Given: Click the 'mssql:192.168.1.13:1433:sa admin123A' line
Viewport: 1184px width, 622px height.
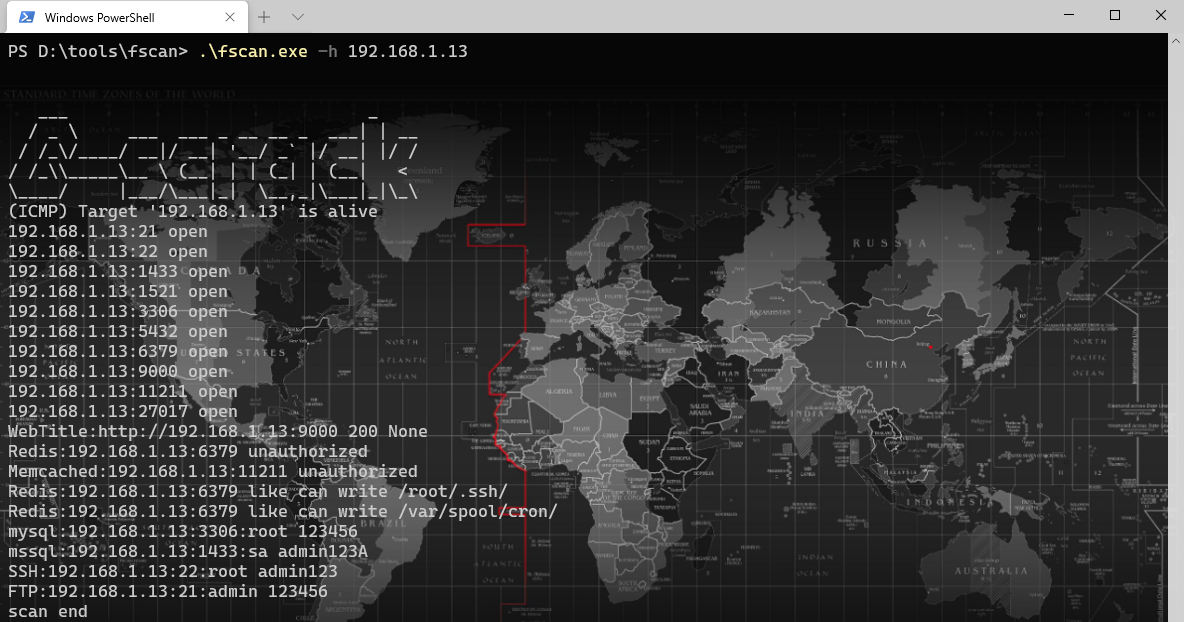Looking at the screenshot, I should click(188, 552).
